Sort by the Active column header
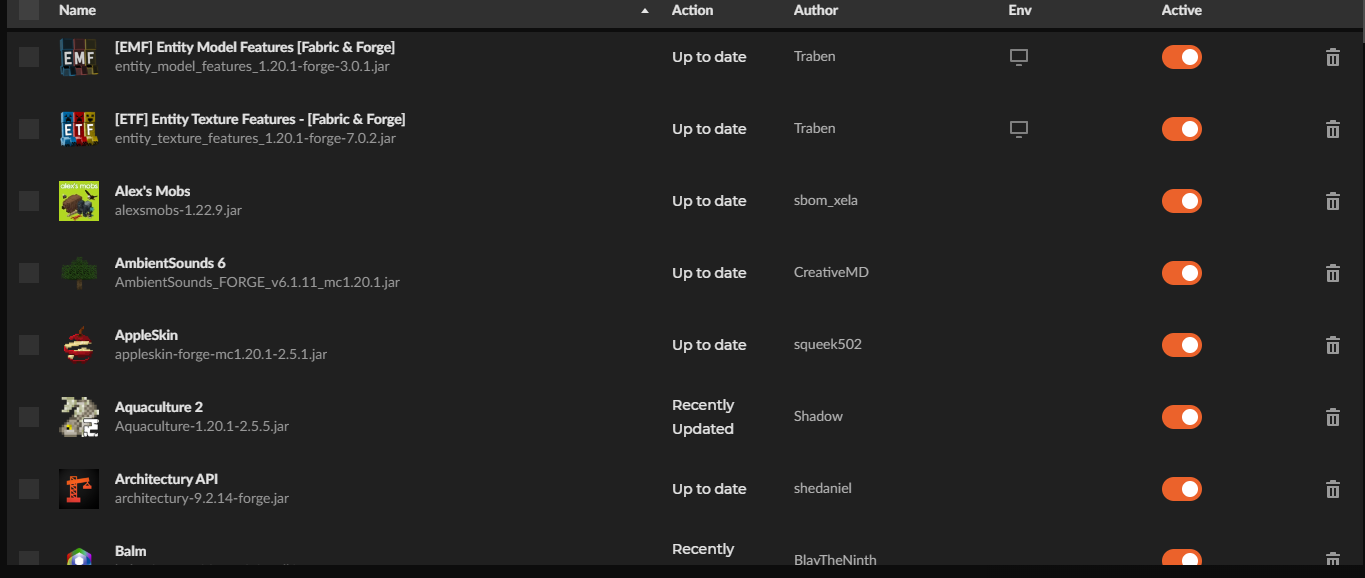The height and width of the screenshot is (578, 1365). coord(1181,10)
